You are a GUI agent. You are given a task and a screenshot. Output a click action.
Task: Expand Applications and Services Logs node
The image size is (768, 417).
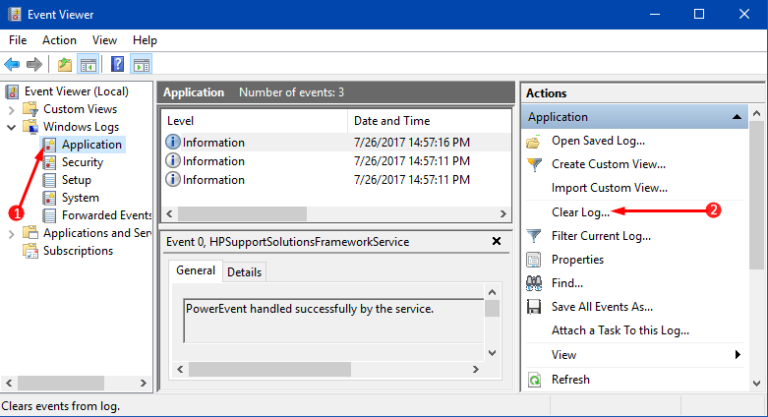11,234
